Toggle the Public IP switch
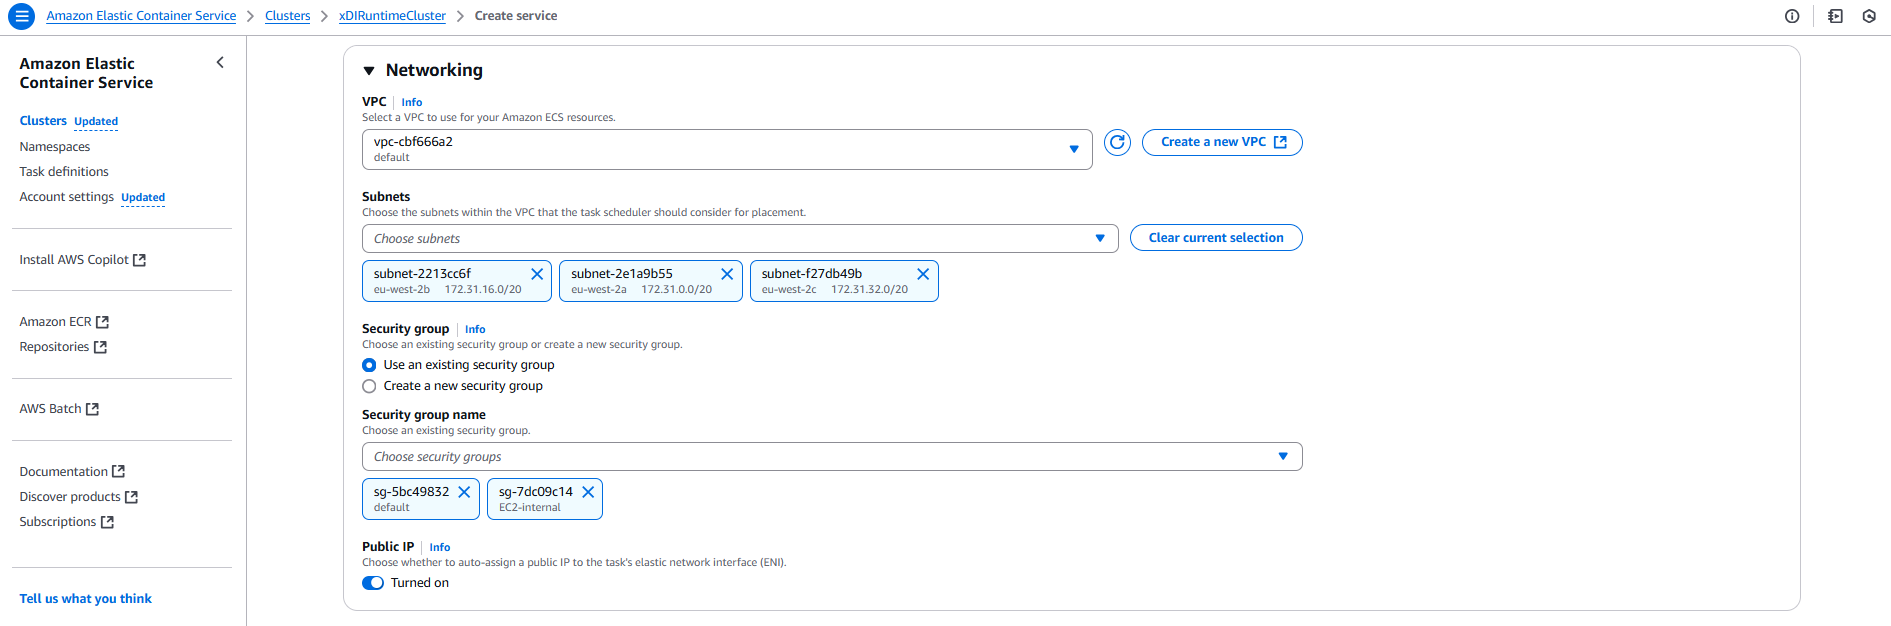The image size is (1891, 626). 373,583
